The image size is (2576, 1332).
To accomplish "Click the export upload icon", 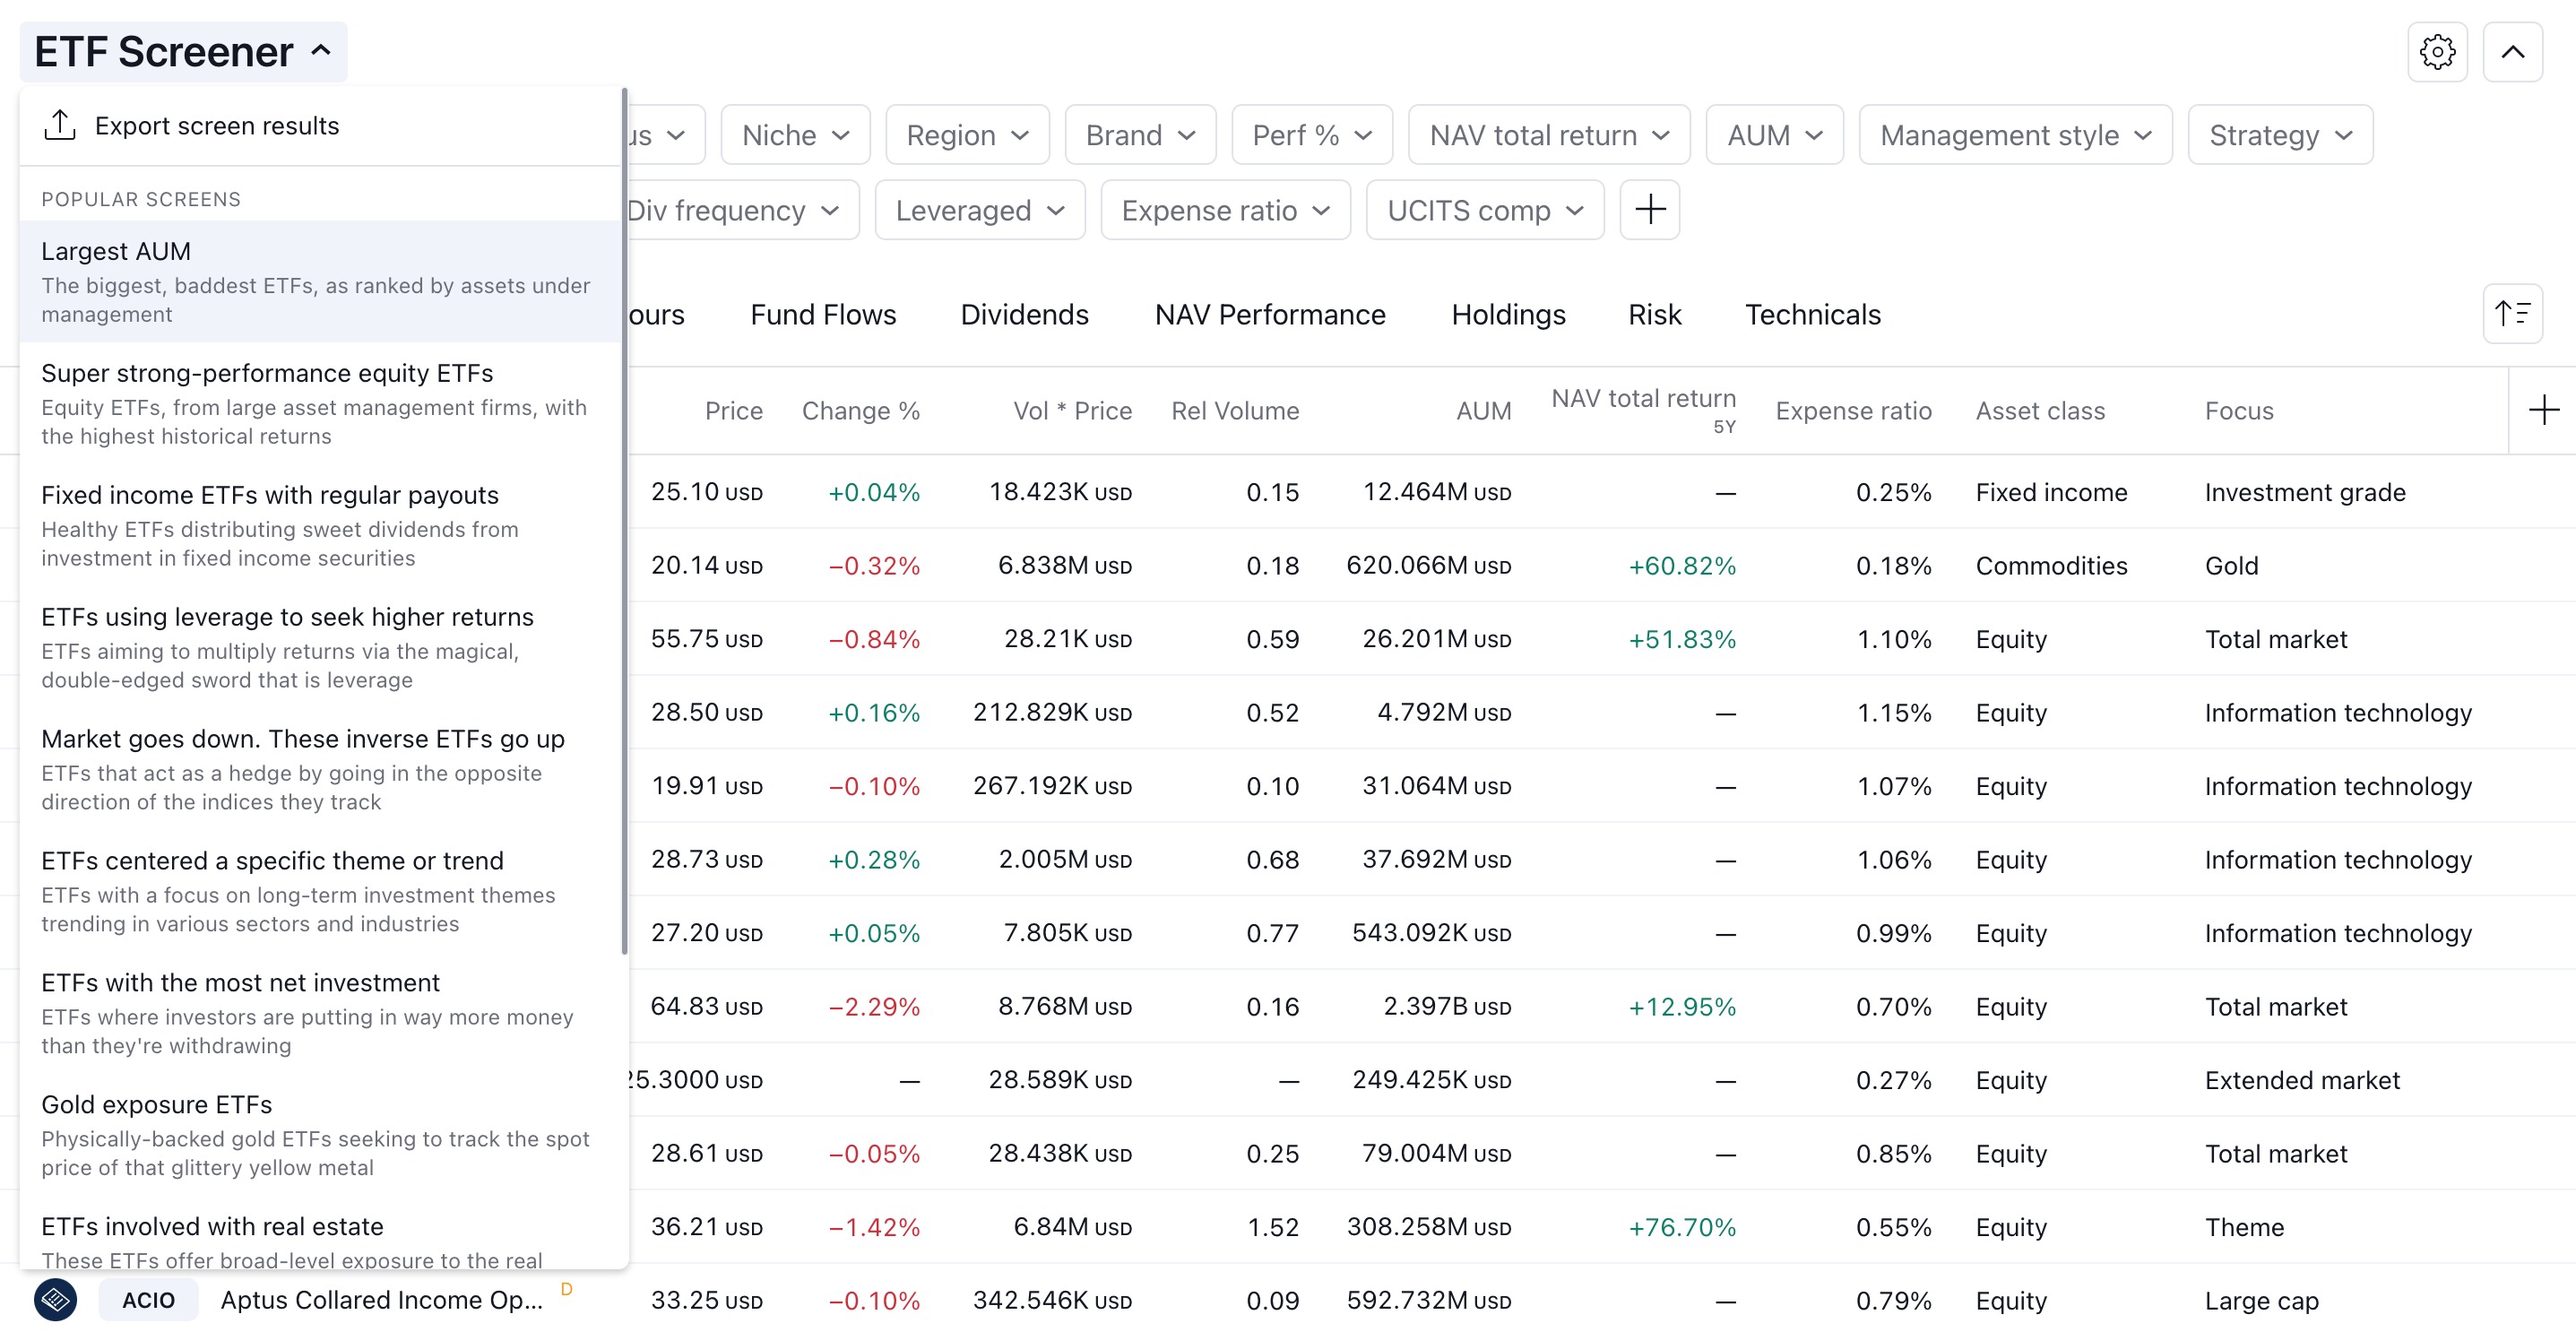I will [x=60, y=125].
